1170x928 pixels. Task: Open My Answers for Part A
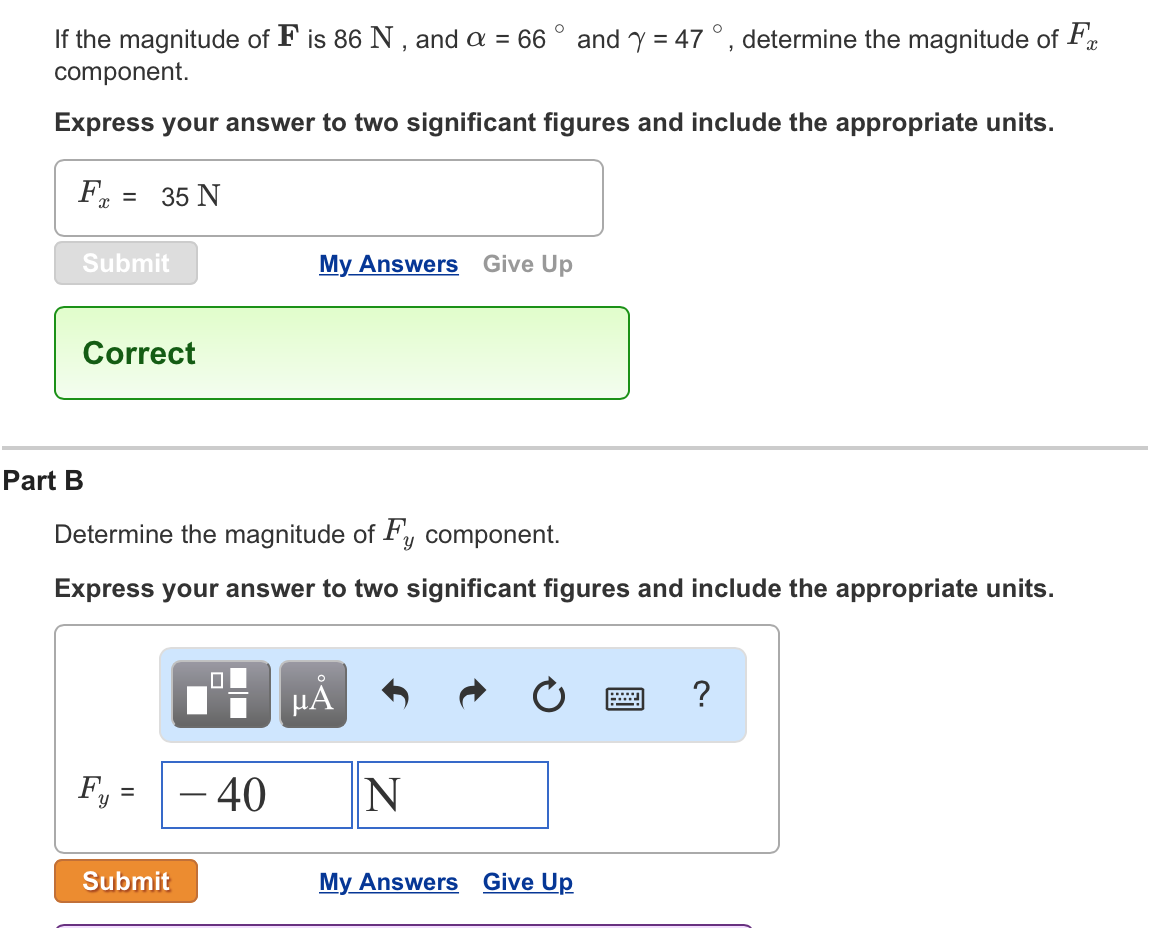[388, 264]
